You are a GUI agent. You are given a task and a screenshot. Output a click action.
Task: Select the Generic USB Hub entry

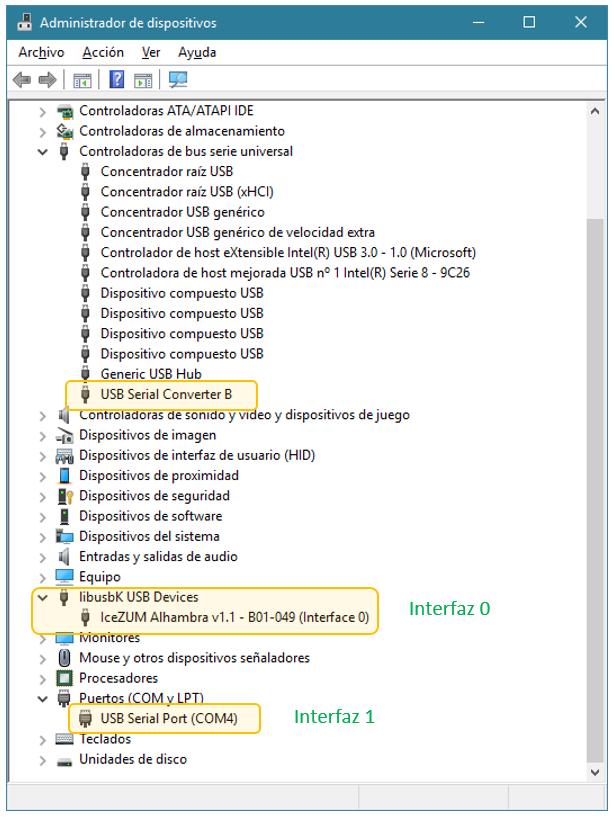151,374
